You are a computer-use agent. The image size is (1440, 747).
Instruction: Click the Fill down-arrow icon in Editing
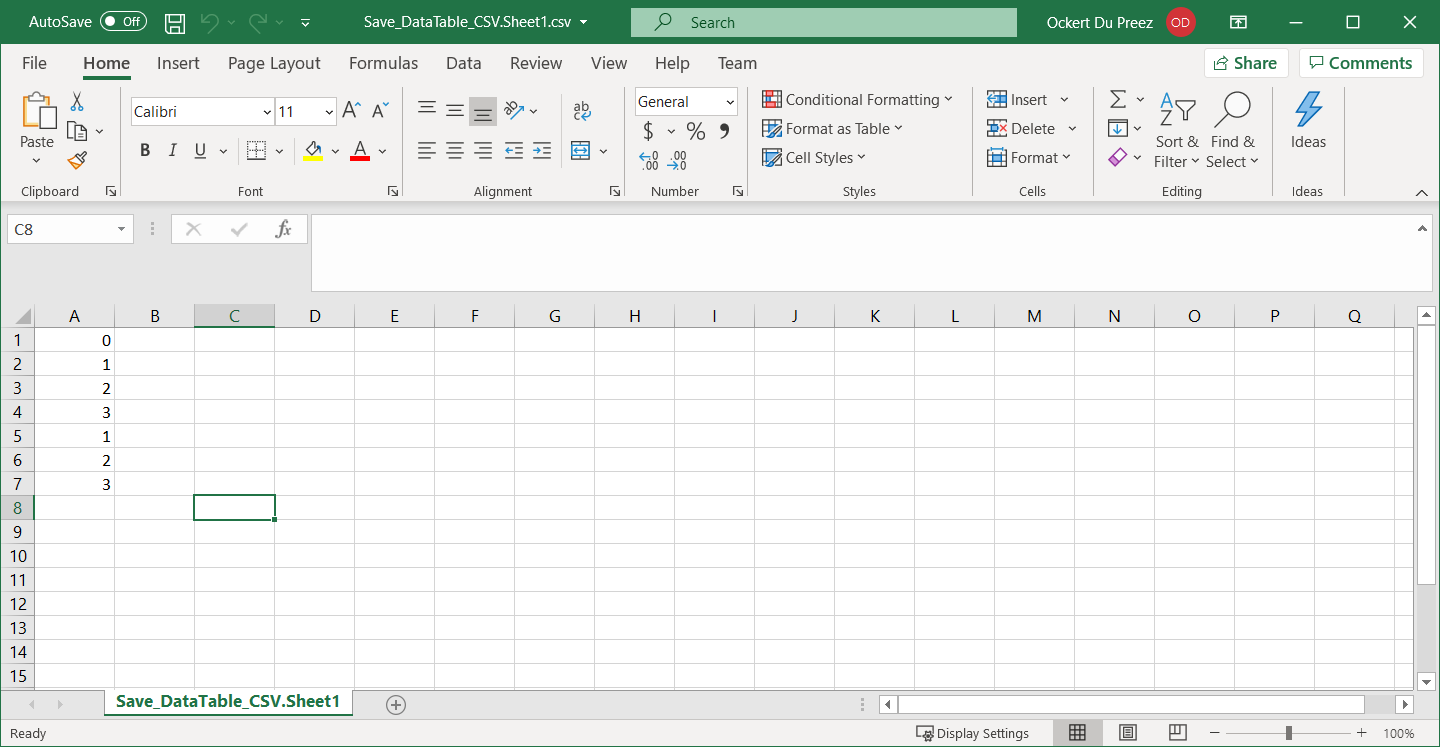tap(1118, 128)
